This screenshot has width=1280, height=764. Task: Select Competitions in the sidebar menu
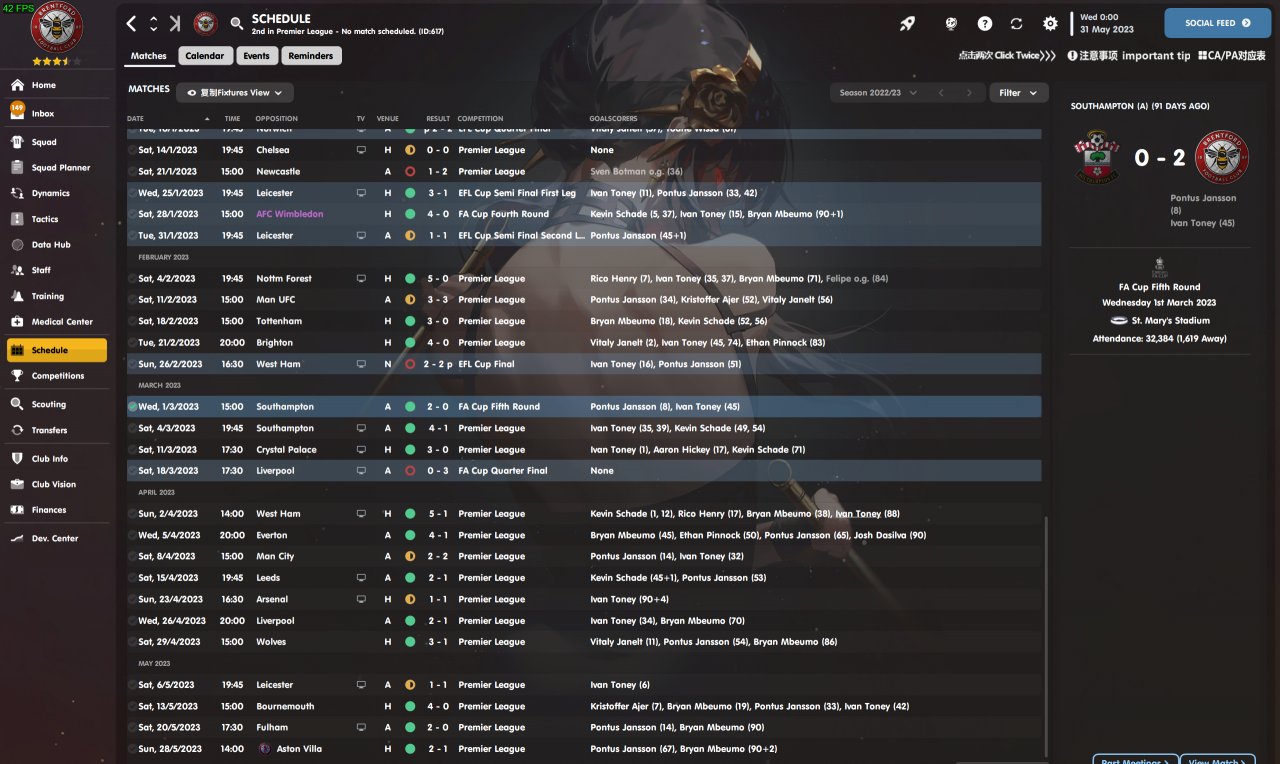pyautogui.click(x=55, y=376)
